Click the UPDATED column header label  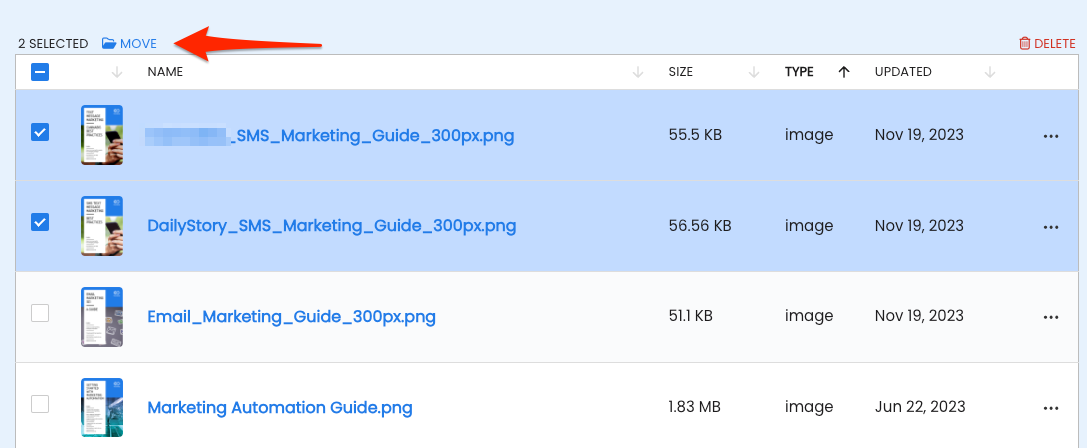coord(903,72)
